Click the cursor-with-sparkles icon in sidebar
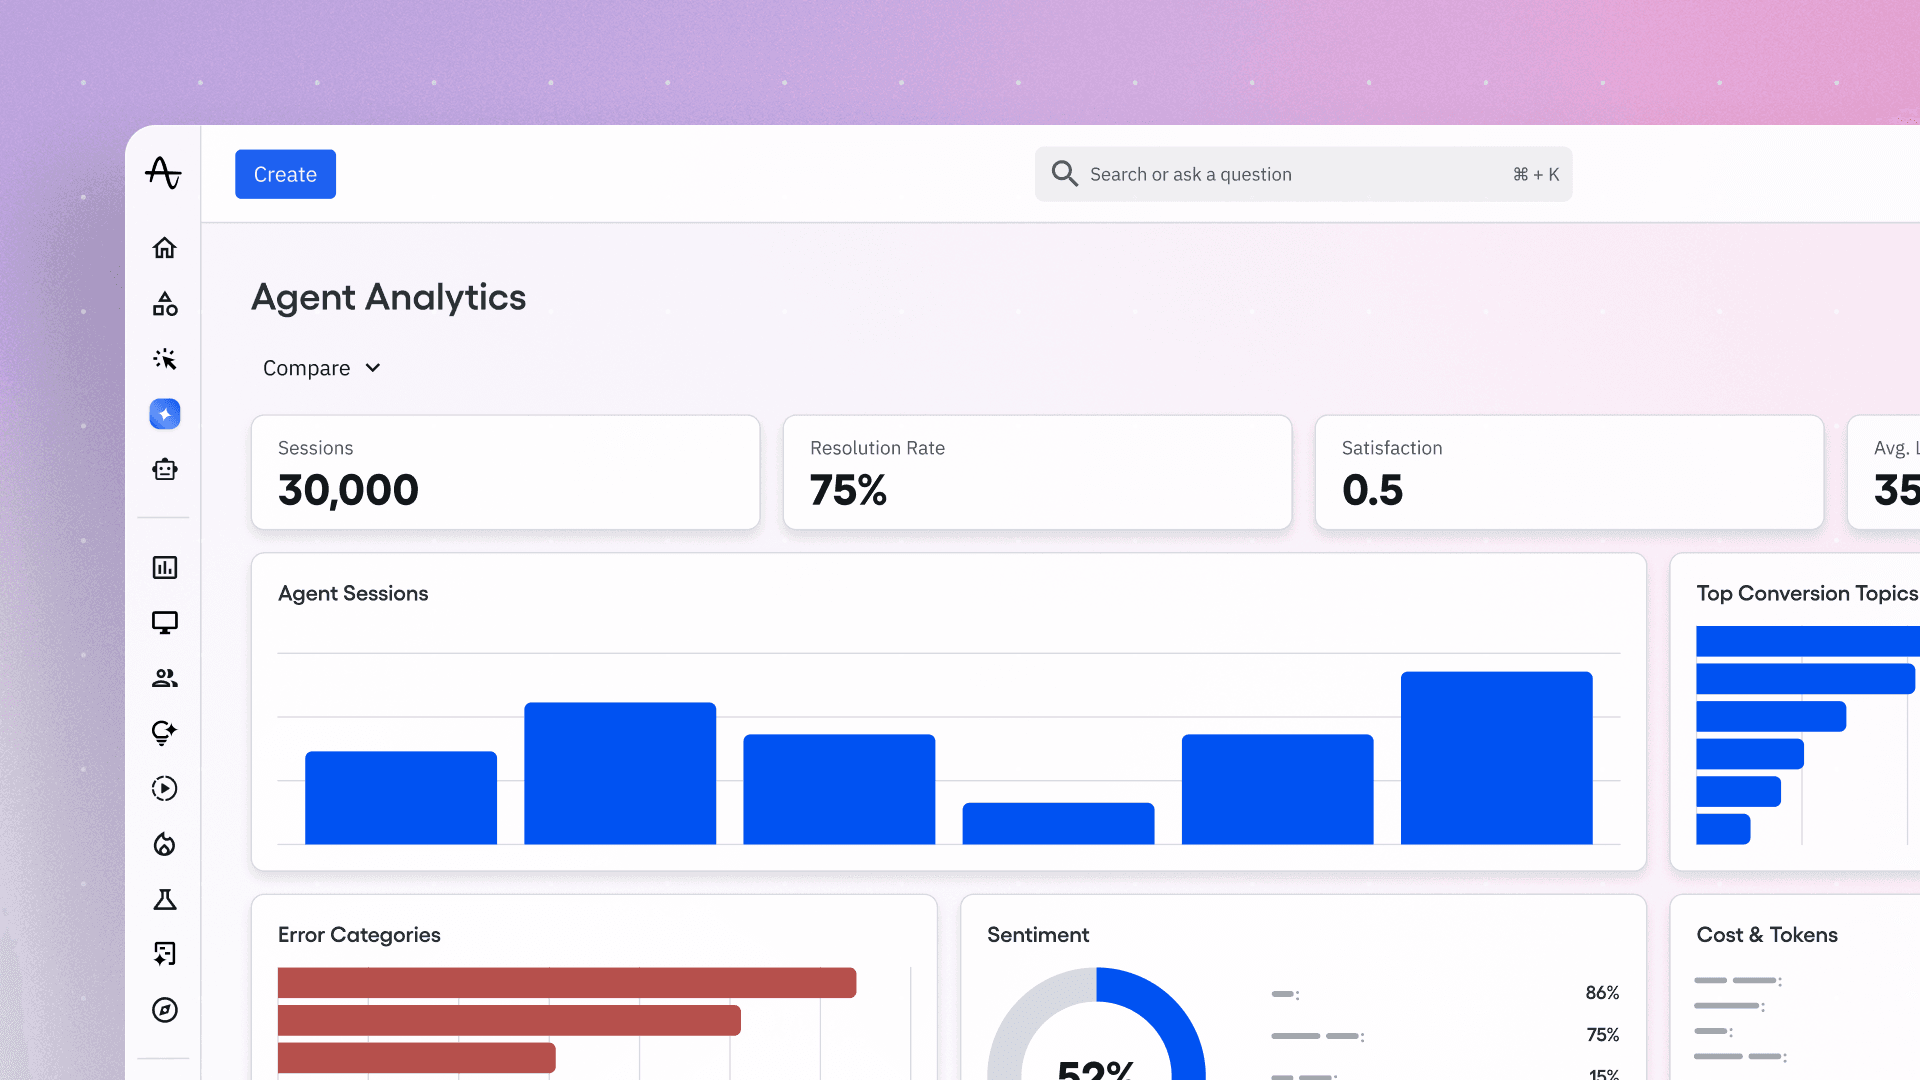 click(x=164, y=359)
